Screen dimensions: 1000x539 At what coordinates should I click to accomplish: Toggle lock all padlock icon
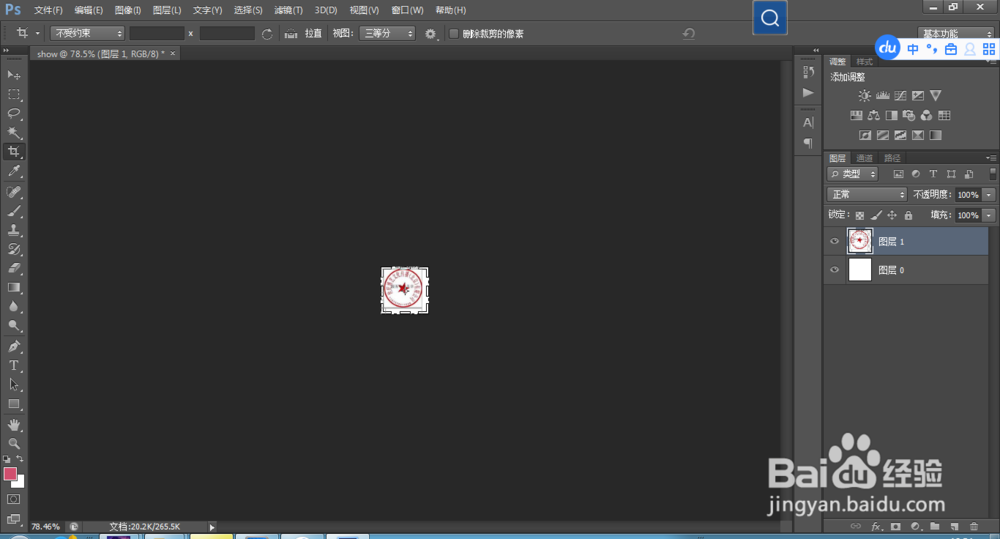click(908, 216)
